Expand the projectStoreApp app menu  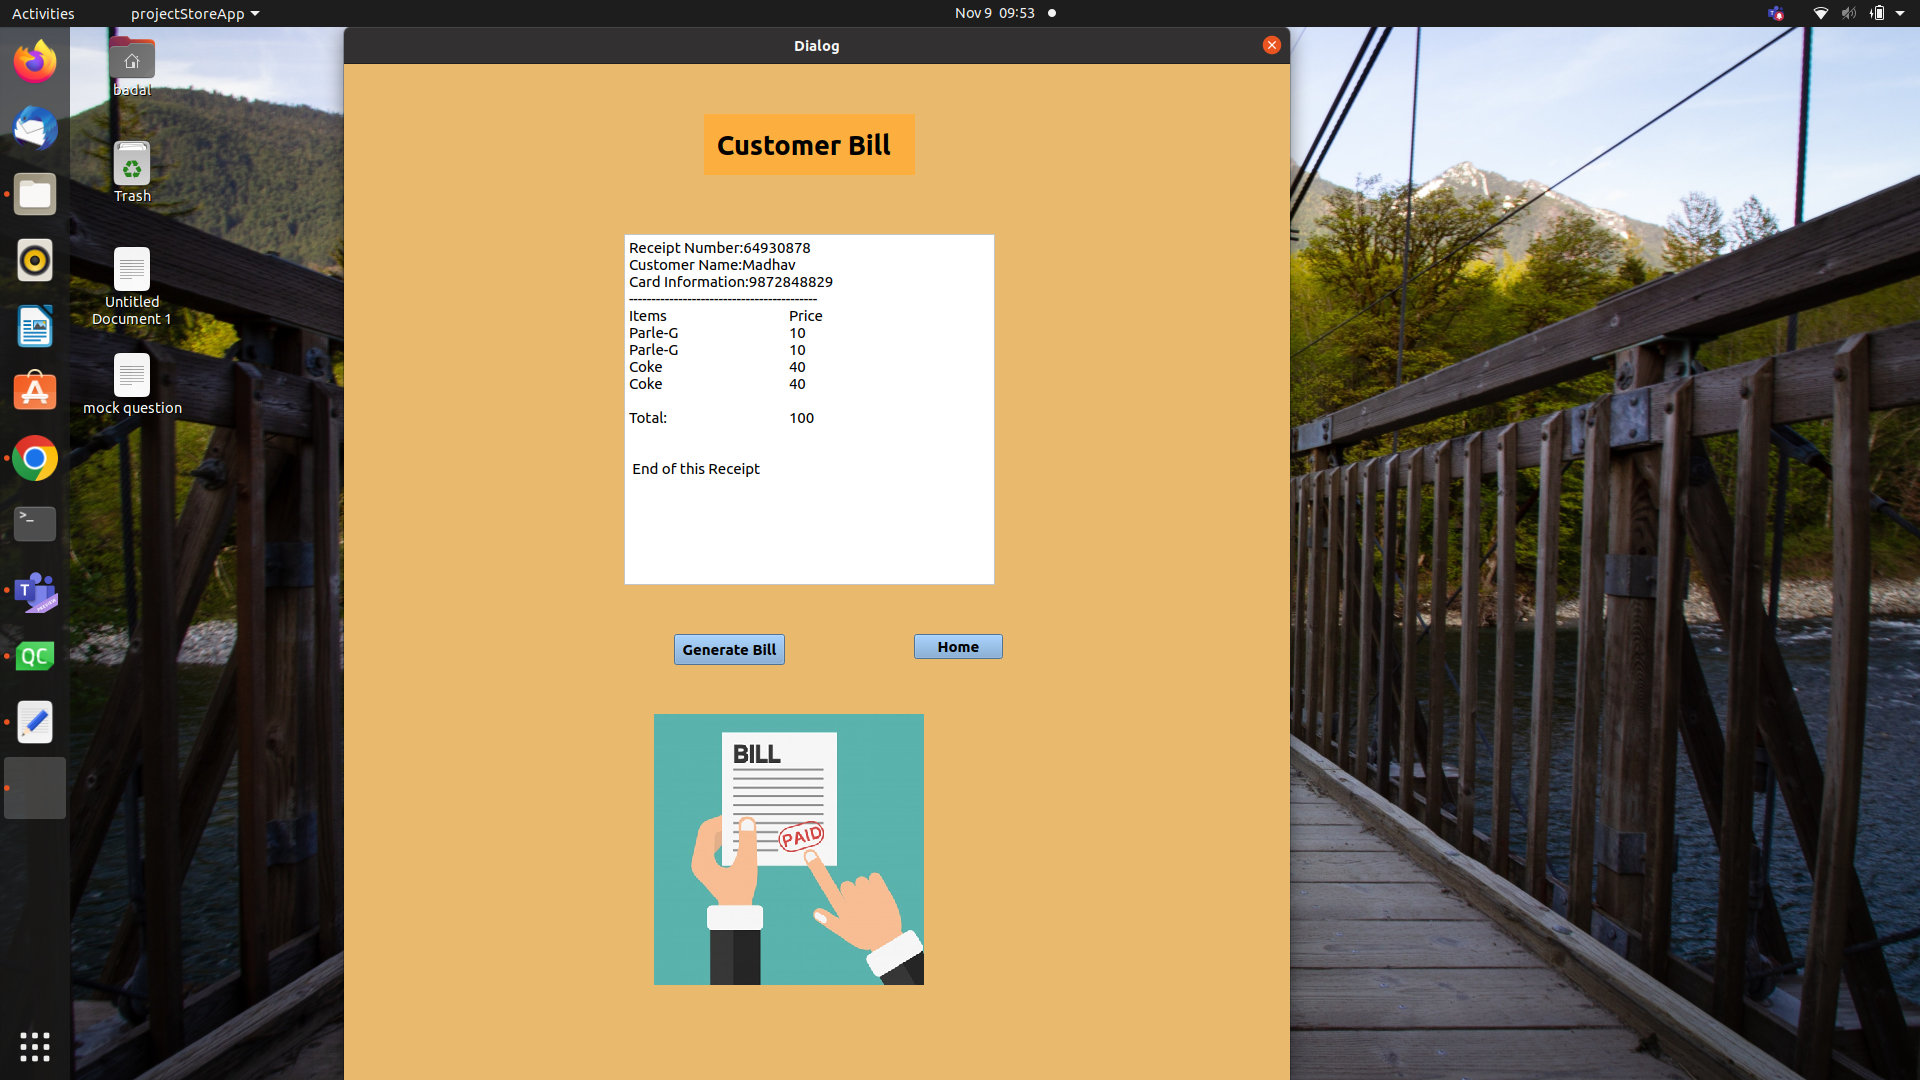(x=194, y=13)
